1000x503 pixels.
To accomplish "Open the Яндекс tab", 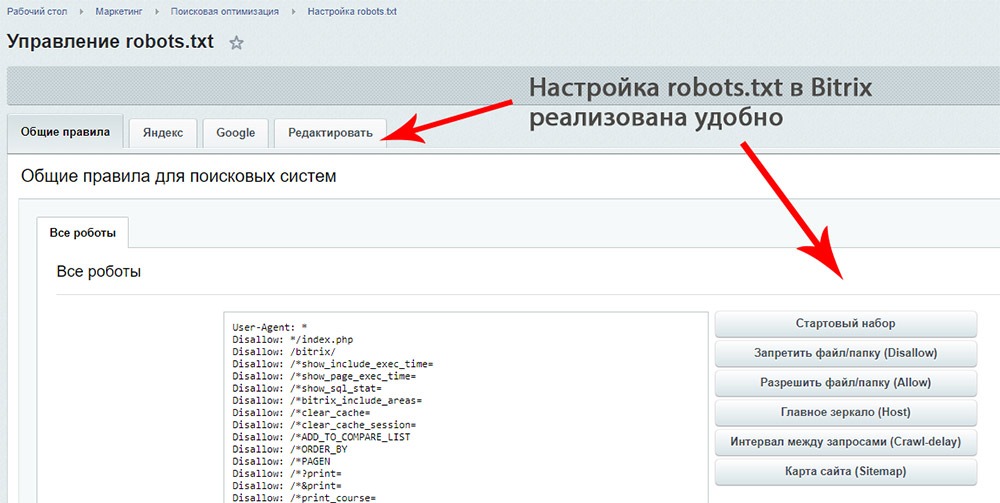I will 163,133.
